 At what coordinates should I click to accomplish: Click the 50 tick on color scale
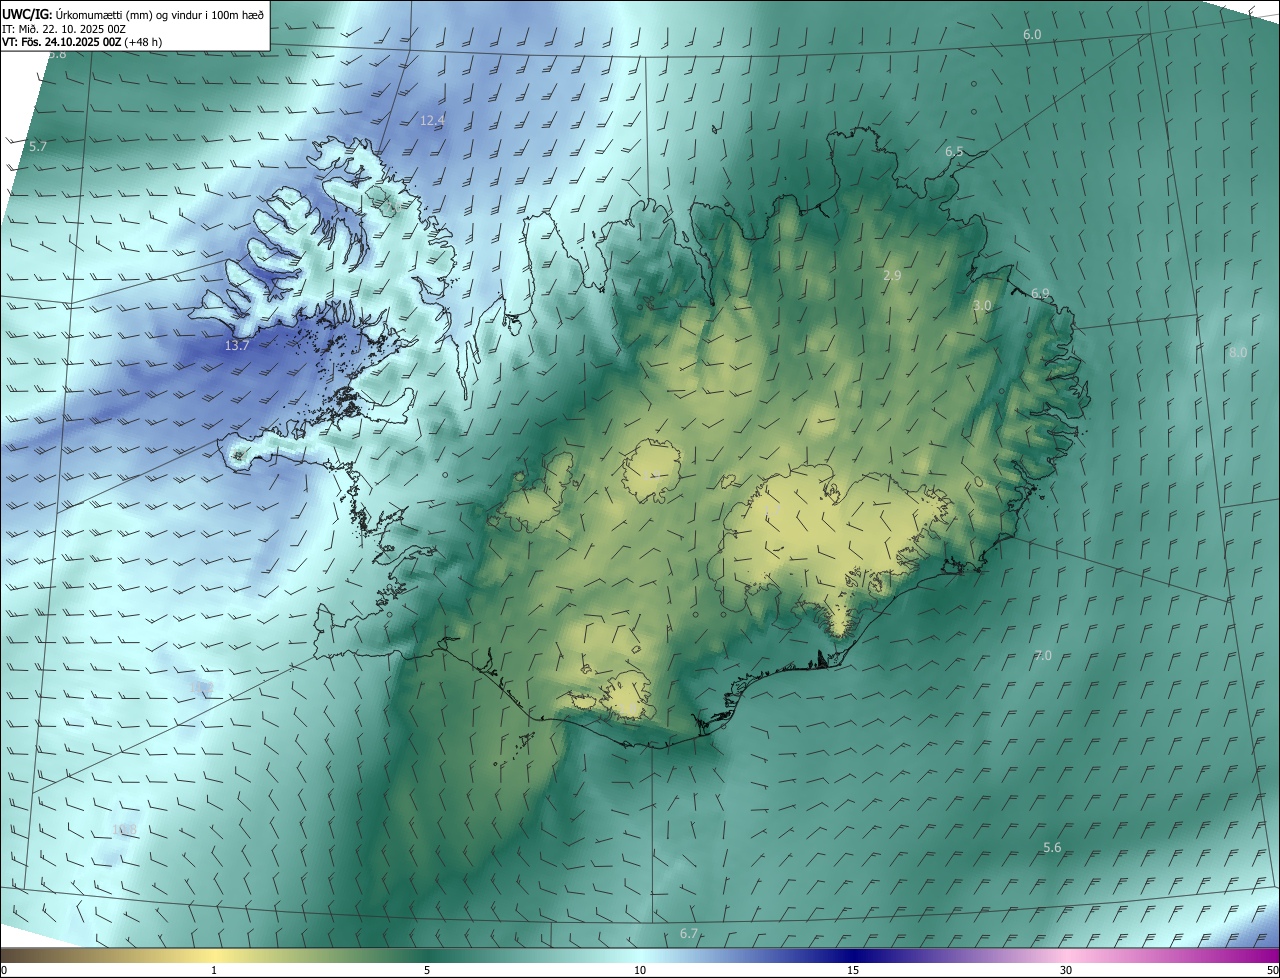[x=1271, y=970]
